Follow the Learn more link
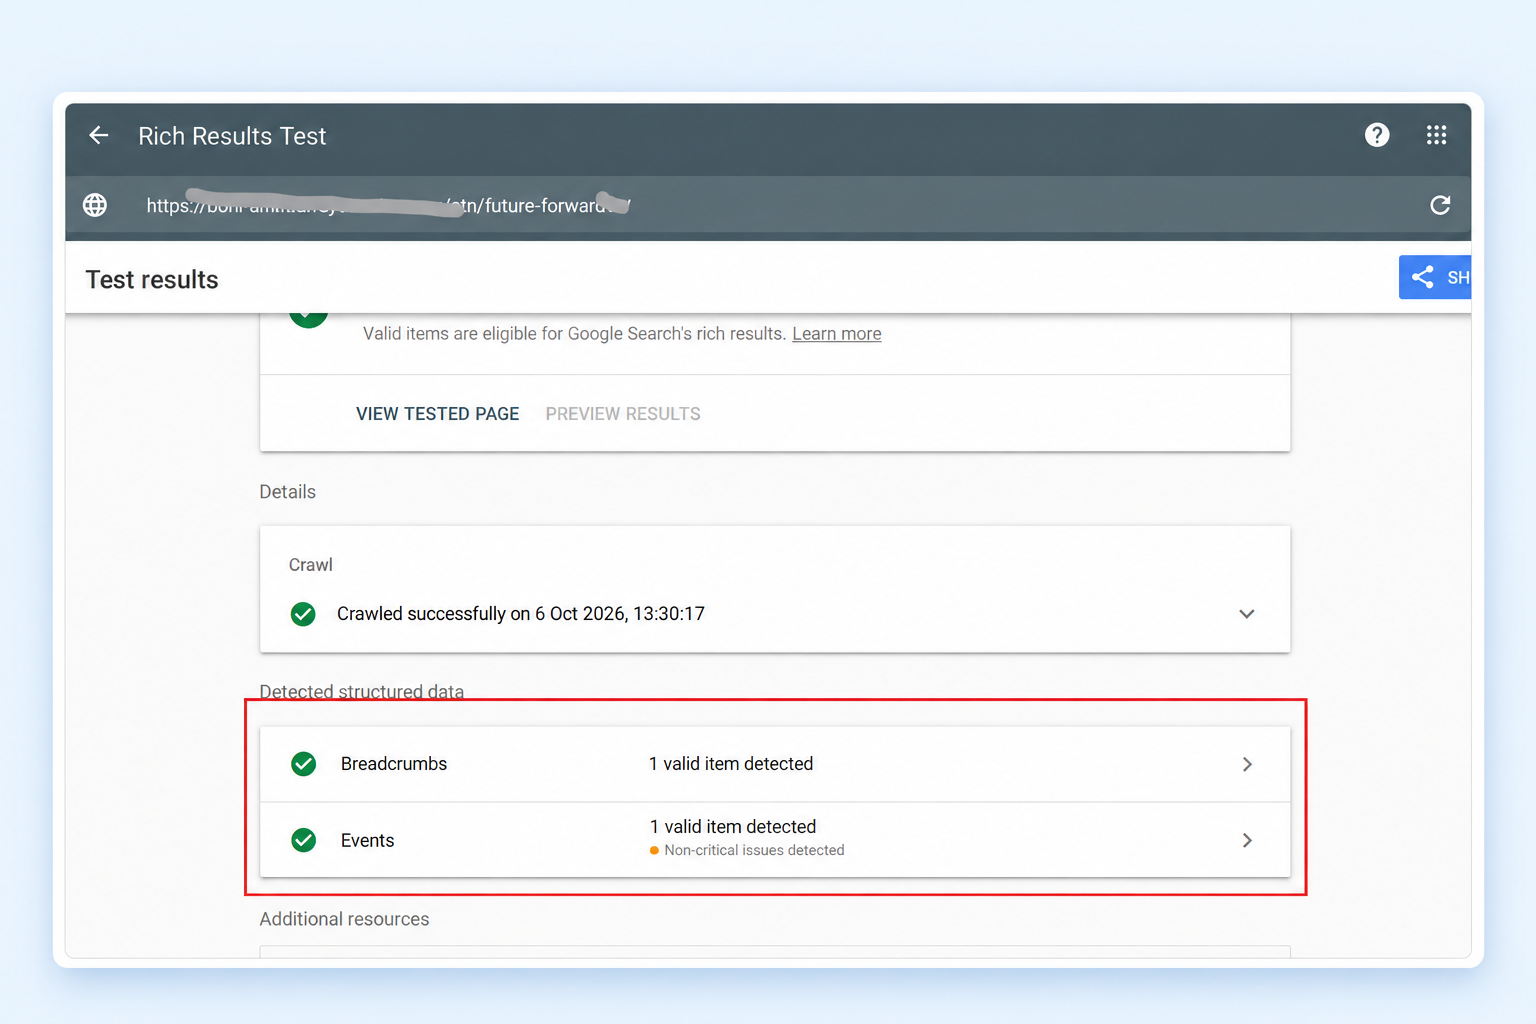The image size is (1536, 1024). tap(837, 334)
